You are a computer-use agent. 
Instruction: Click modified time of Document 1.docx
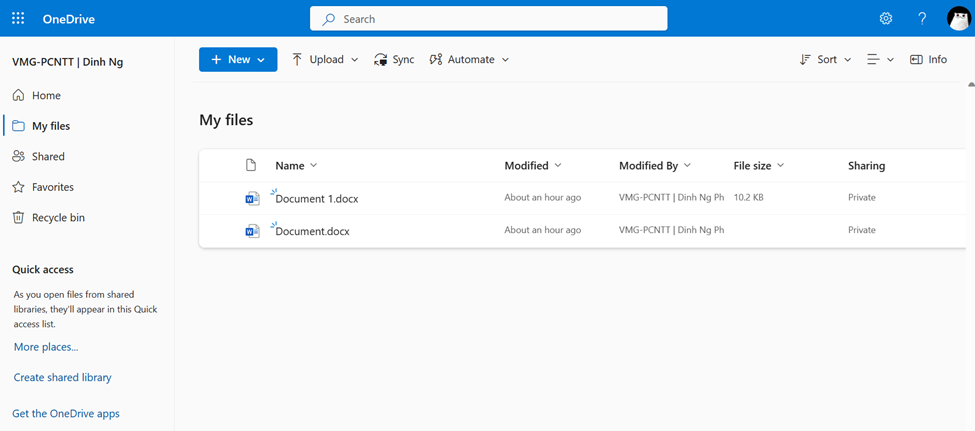(543, 198)
